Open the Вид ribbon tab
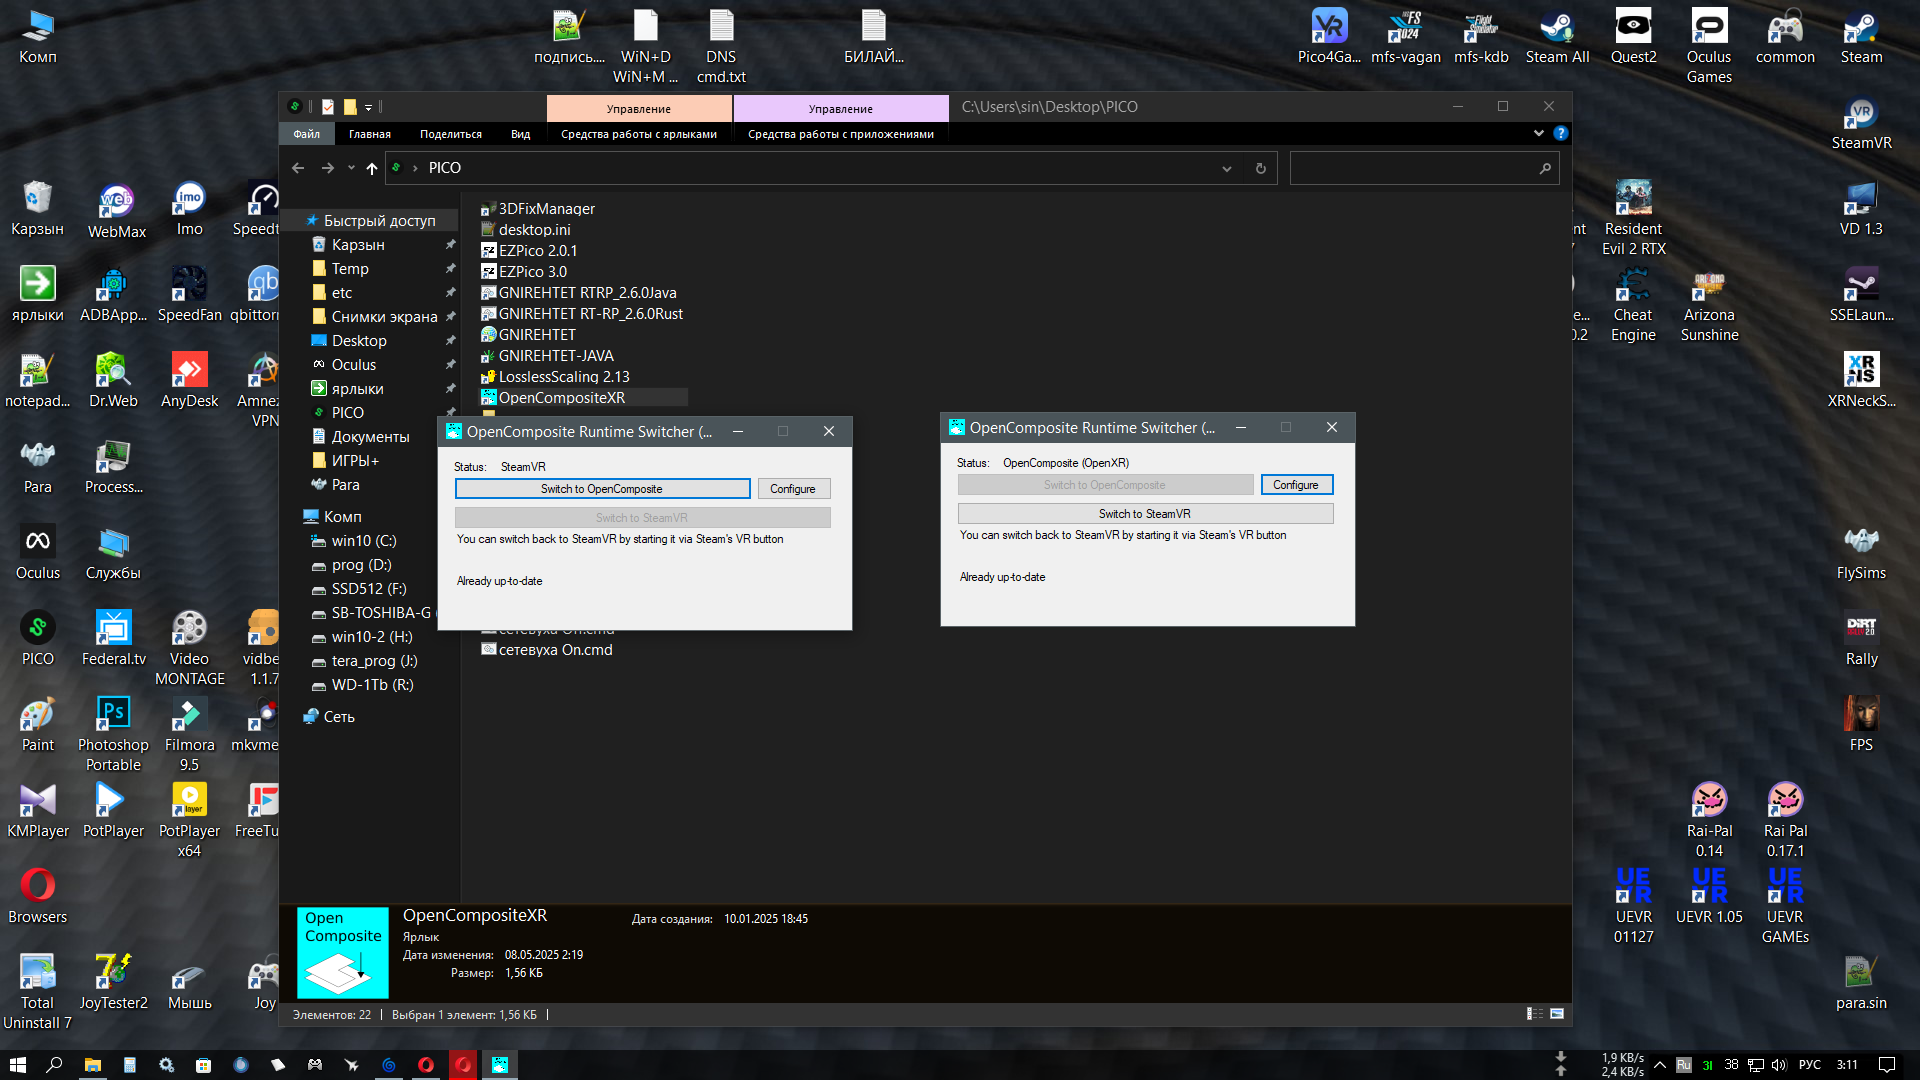This screenshot has height=1080, width=1920. tap(520, 134)
